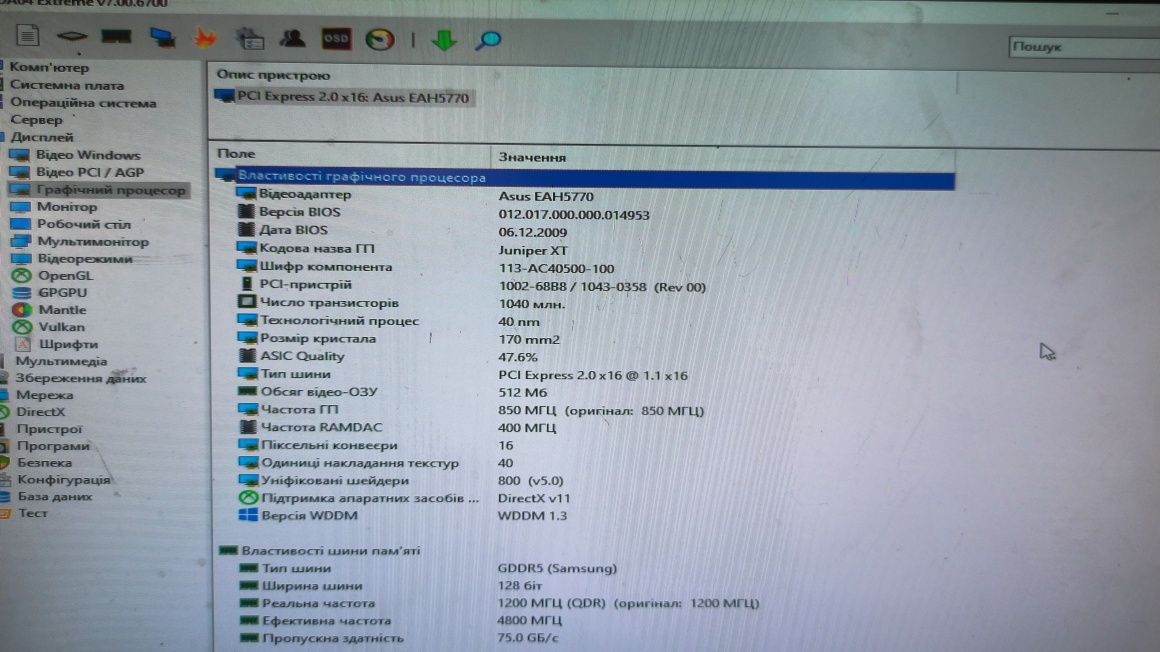This screenshot has width=1160, height=652.
Task: Click the memory module toolbar icon
Action: (x=116, y=36)
